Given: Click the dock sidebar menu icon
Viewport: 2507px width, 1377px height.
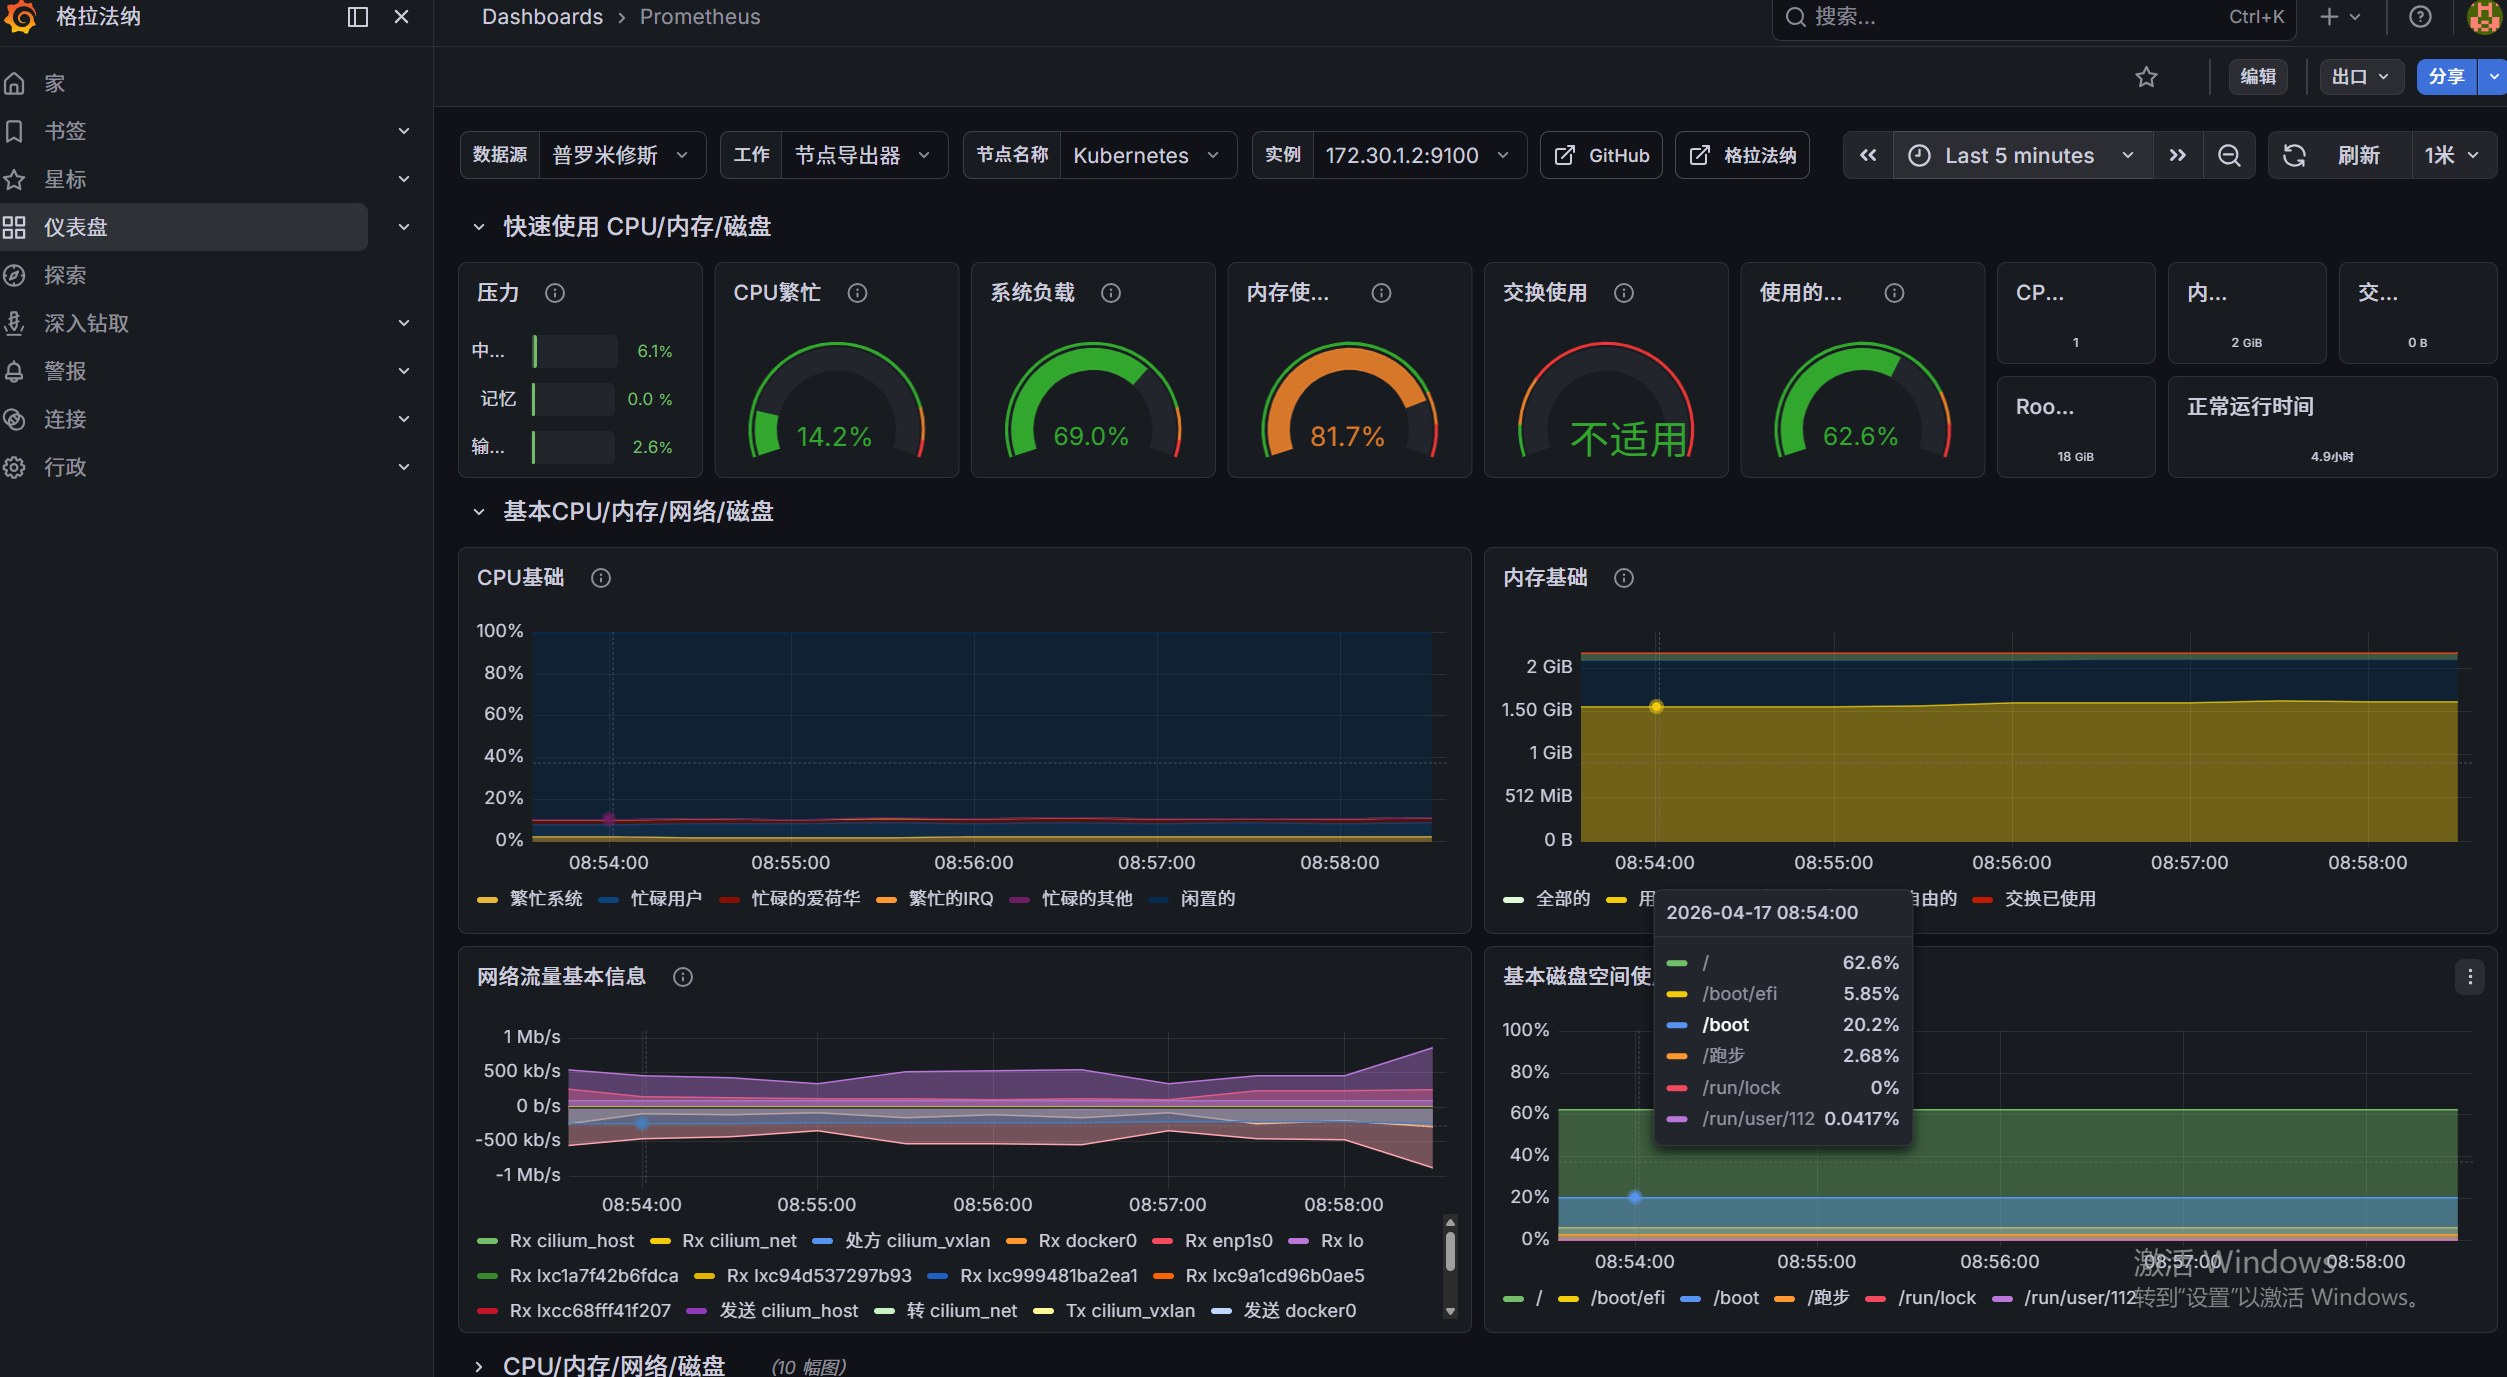Looking at the screenshot, I should coord(357,17).
